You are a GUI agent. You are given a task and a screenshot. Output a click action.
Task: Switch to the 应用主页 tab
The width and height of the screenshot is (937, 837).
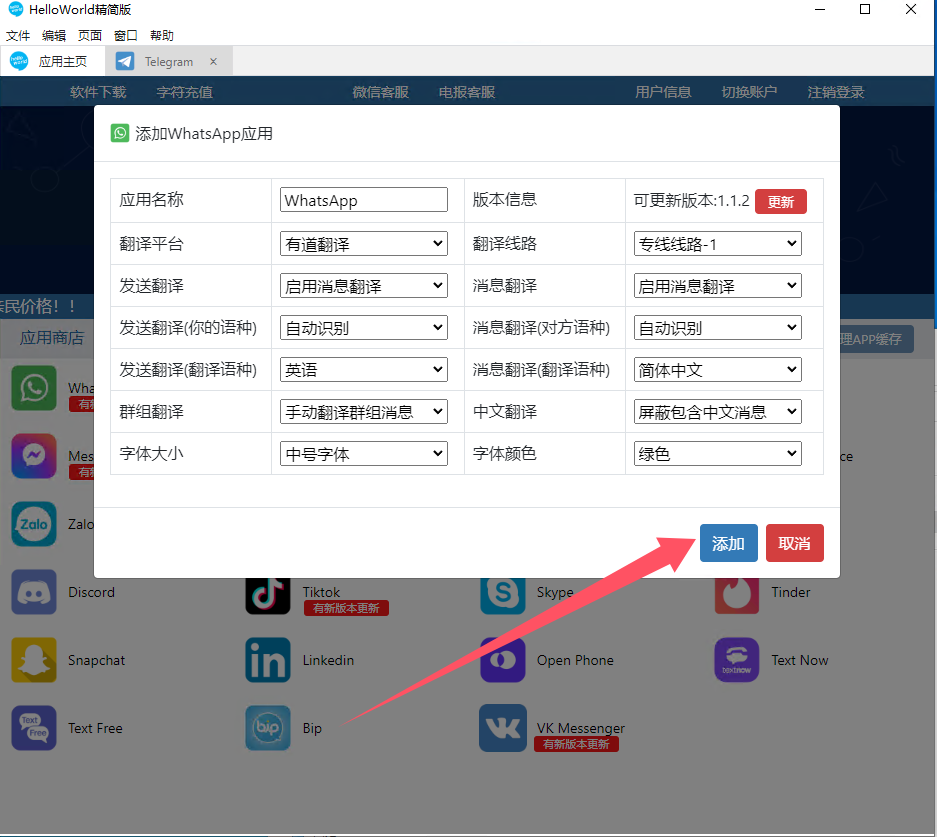click(53, 61)
